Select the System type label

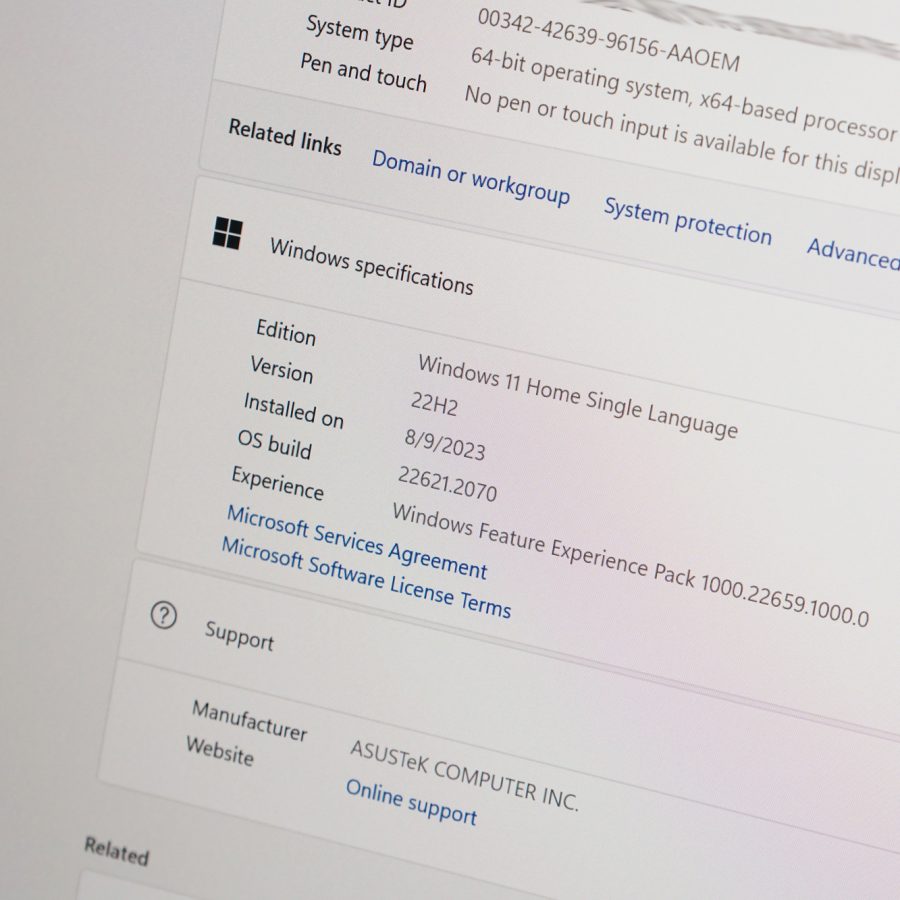coord(359,32)
